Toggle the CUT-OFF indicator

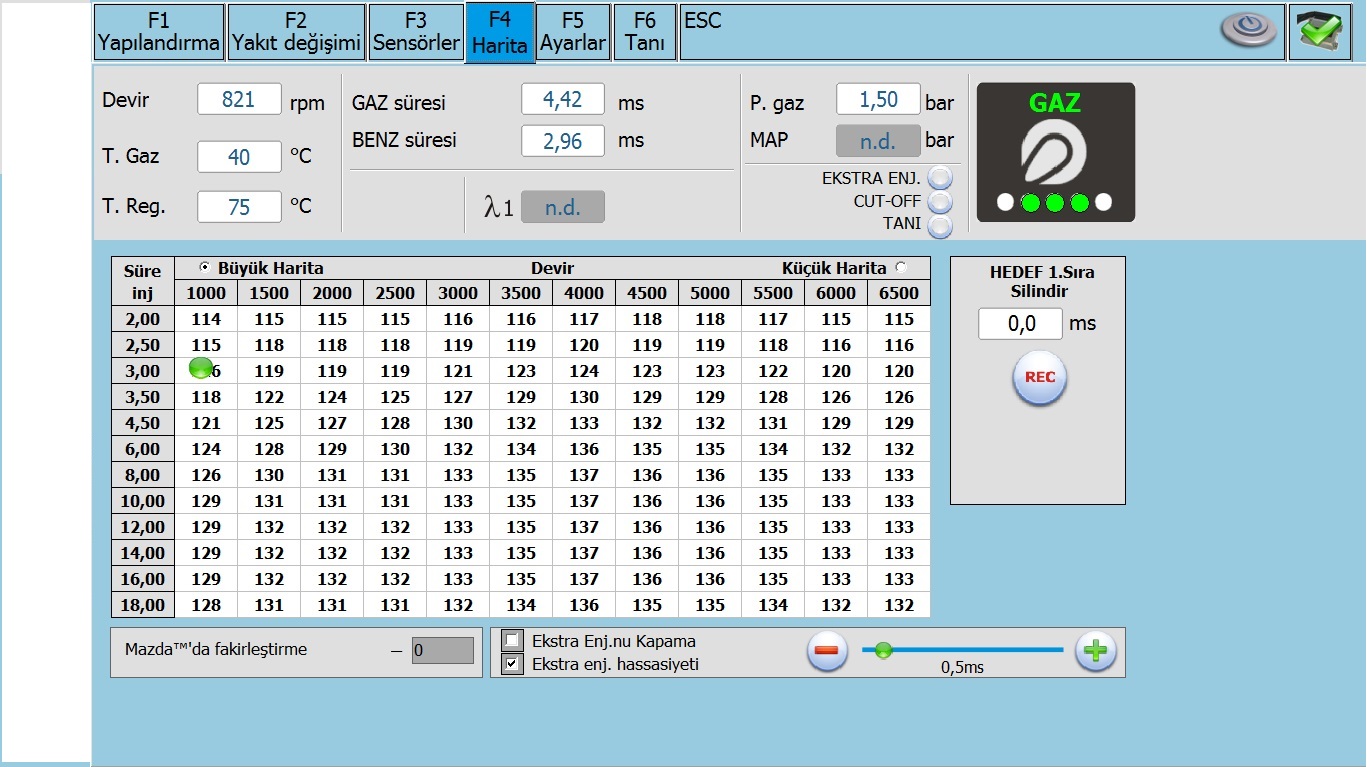tap(940, 202)
